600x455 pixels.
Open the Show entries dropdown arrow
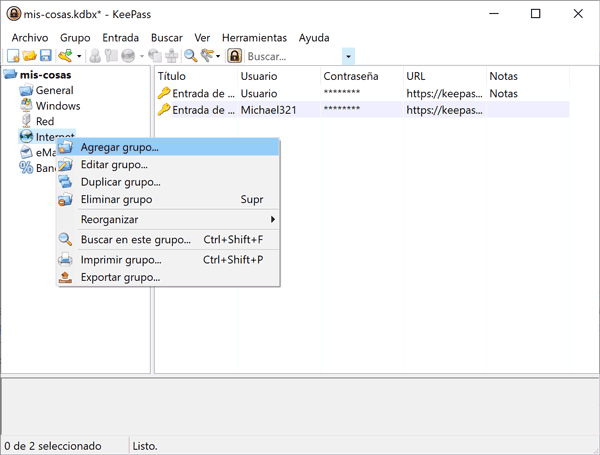218,56
